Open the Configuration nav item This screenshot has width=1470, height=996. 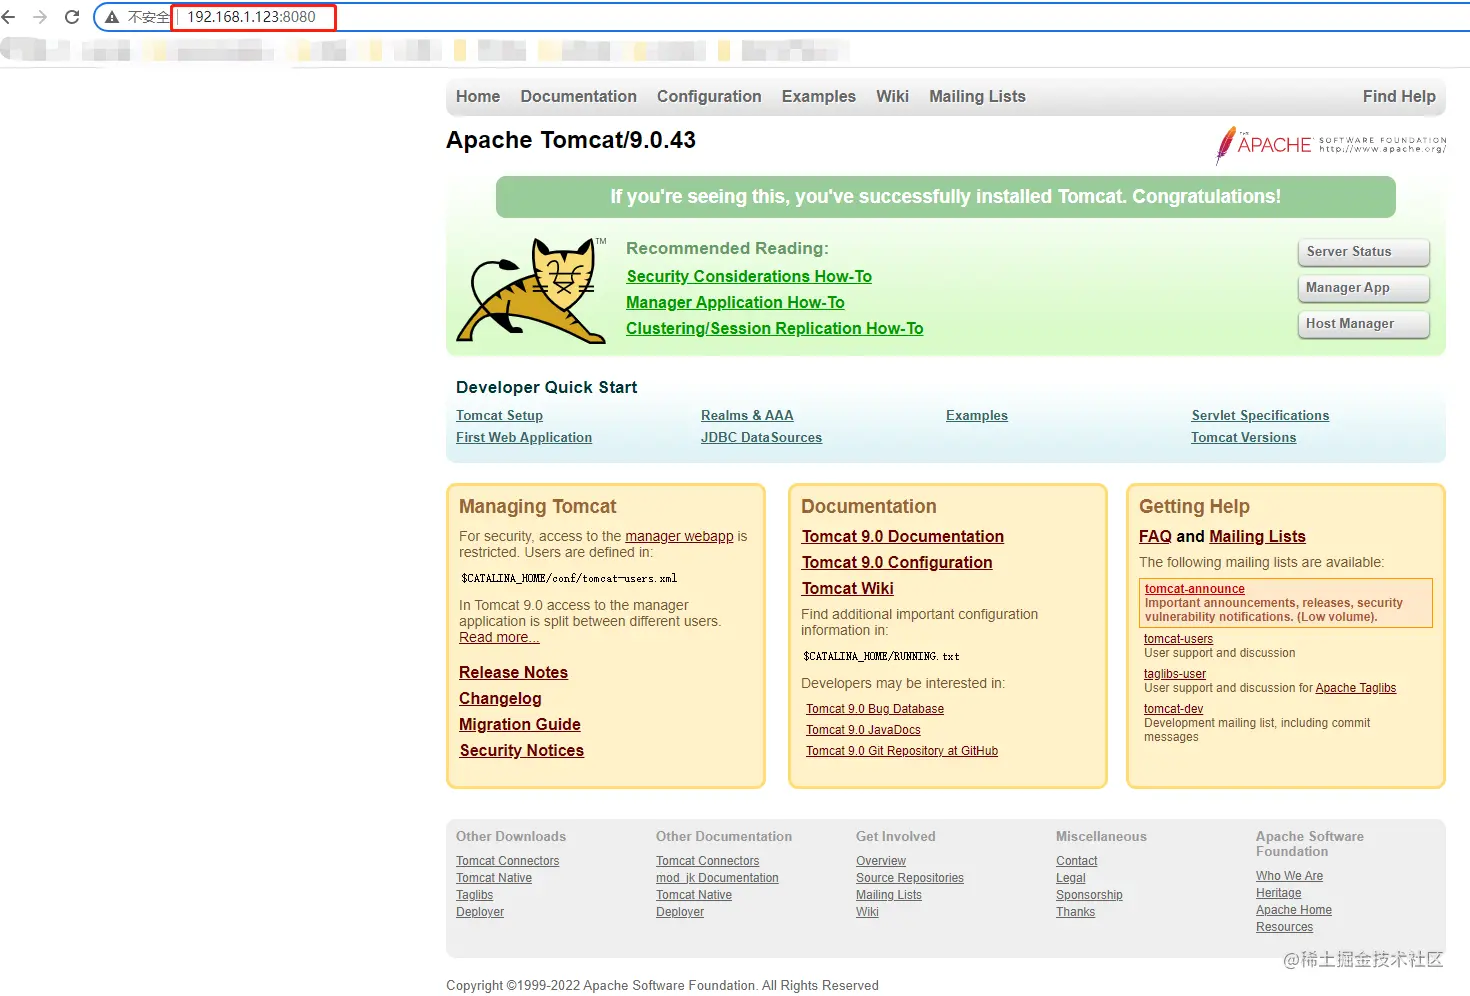click(x=709, y=96)
